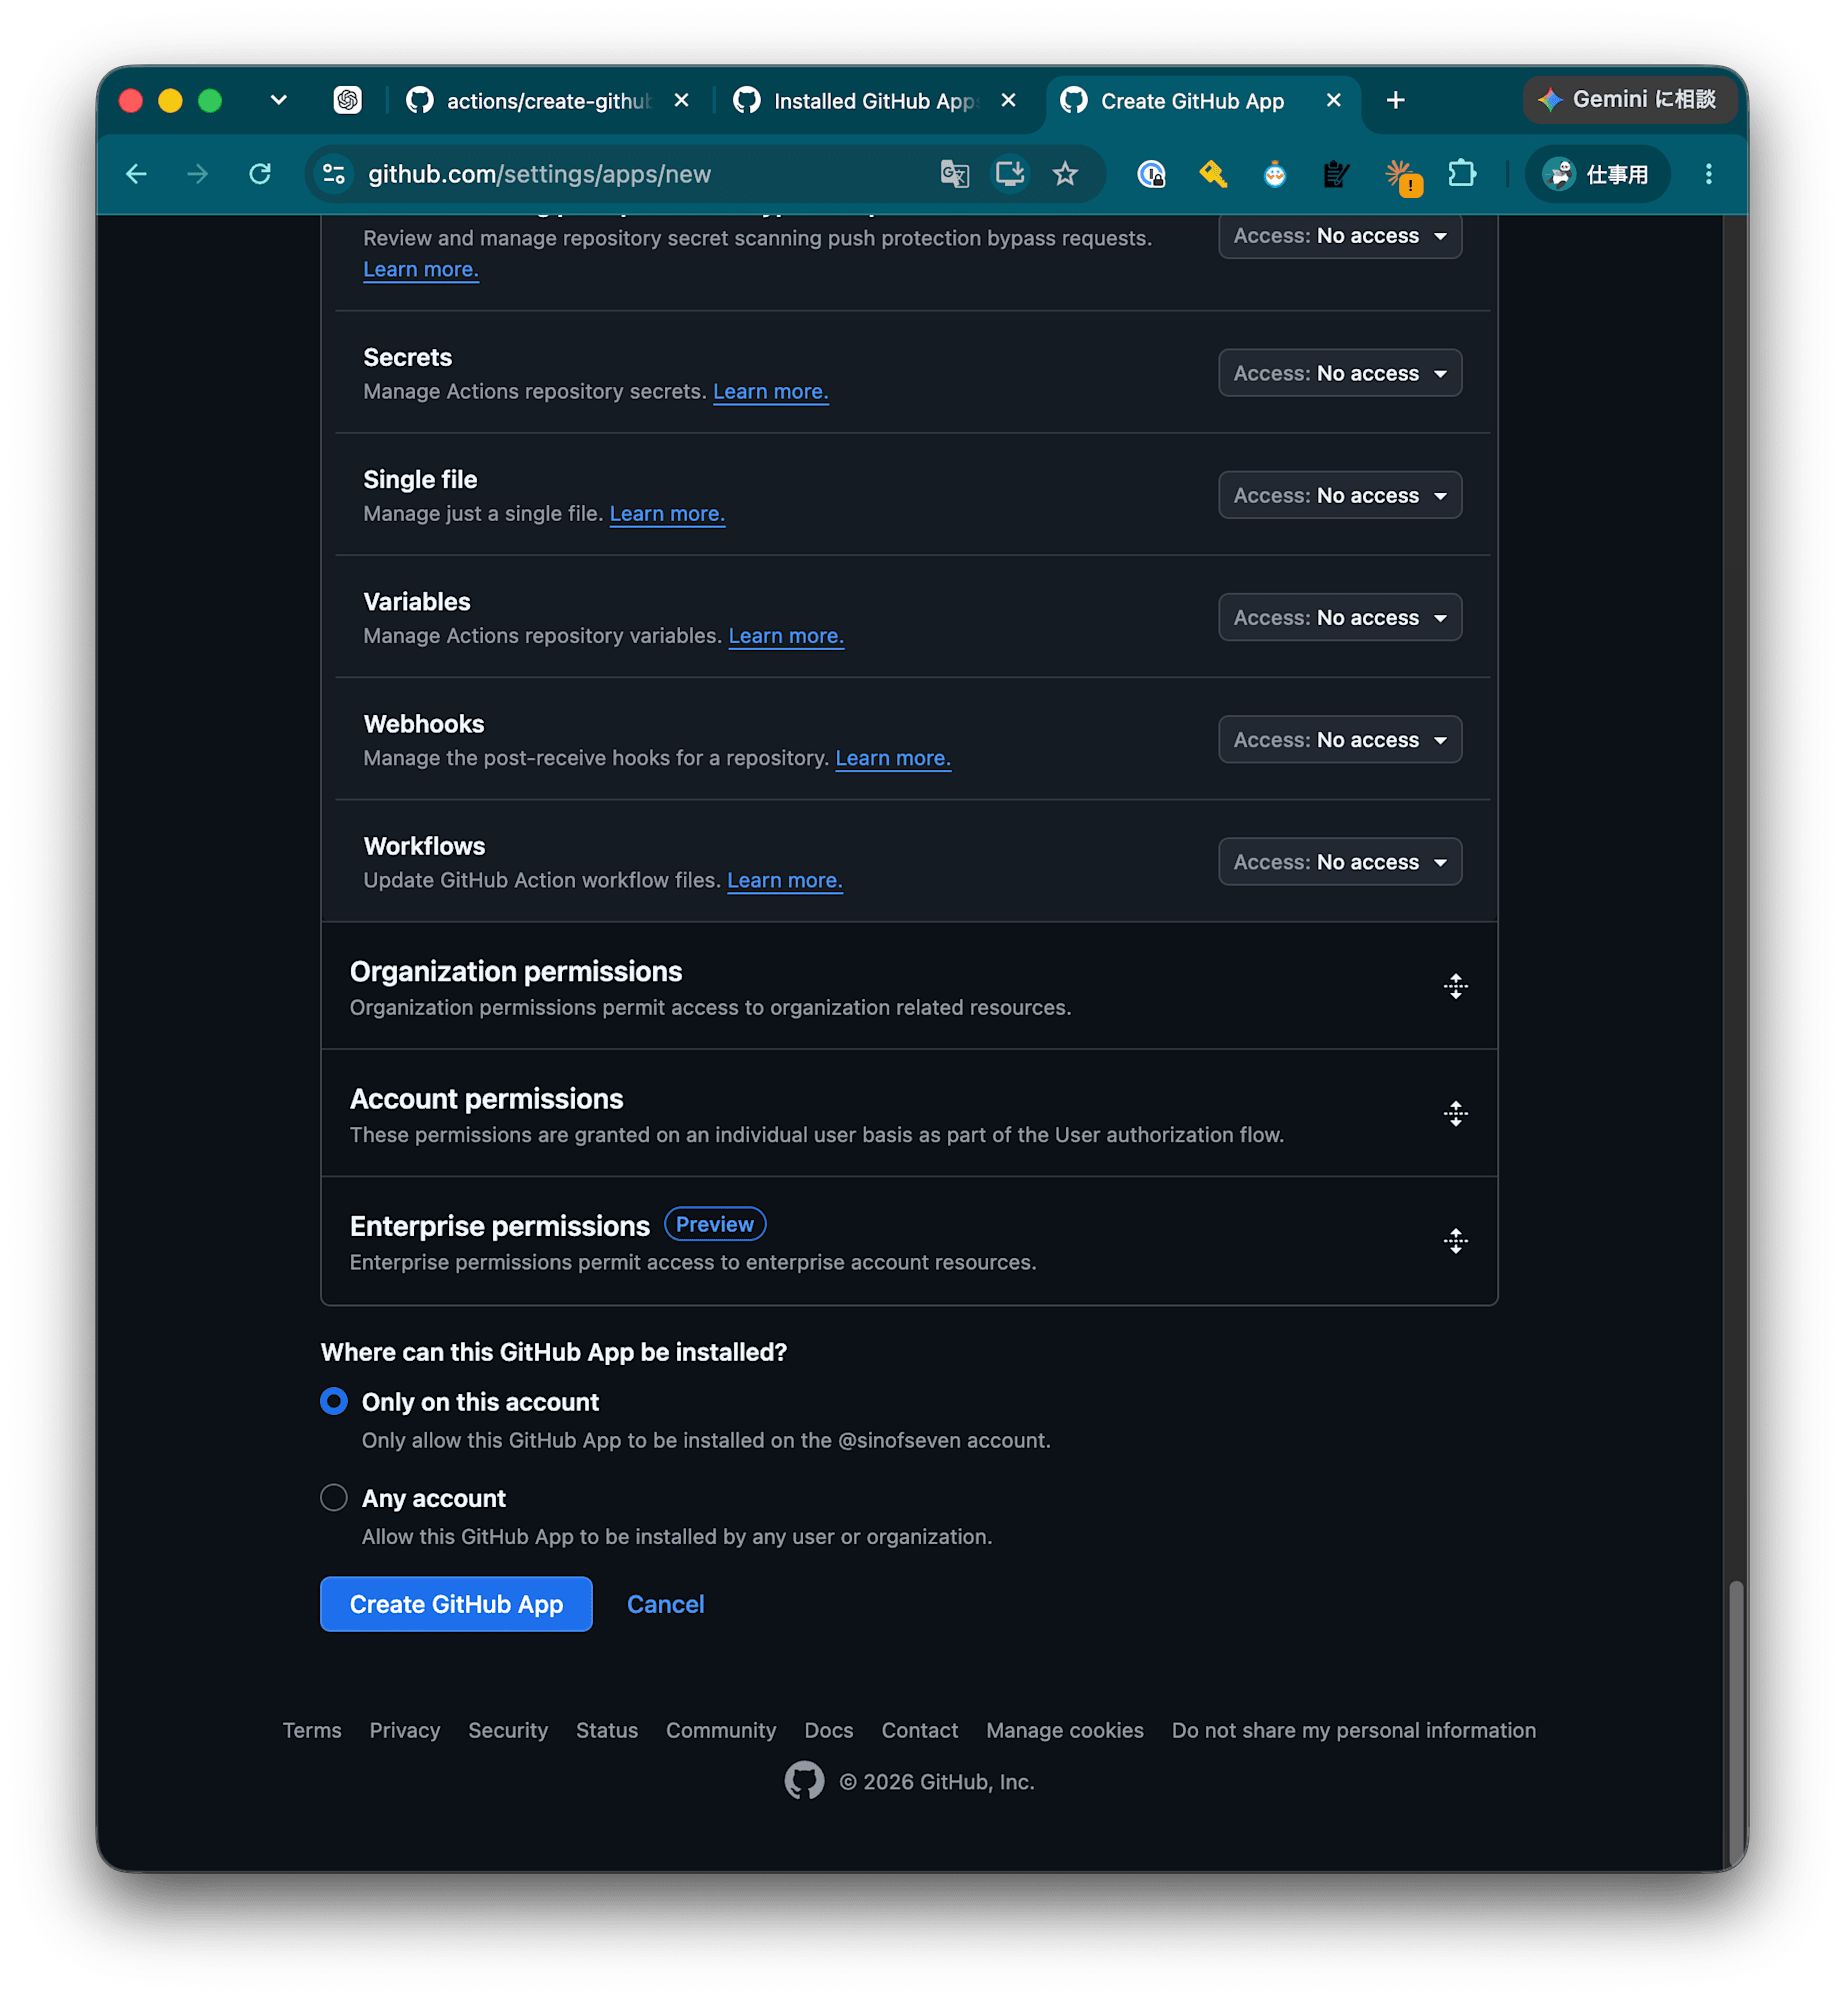Screen dimensions: 1845x2000
Task: Open the Single file access dropdown
Action: click(1338, 495)
